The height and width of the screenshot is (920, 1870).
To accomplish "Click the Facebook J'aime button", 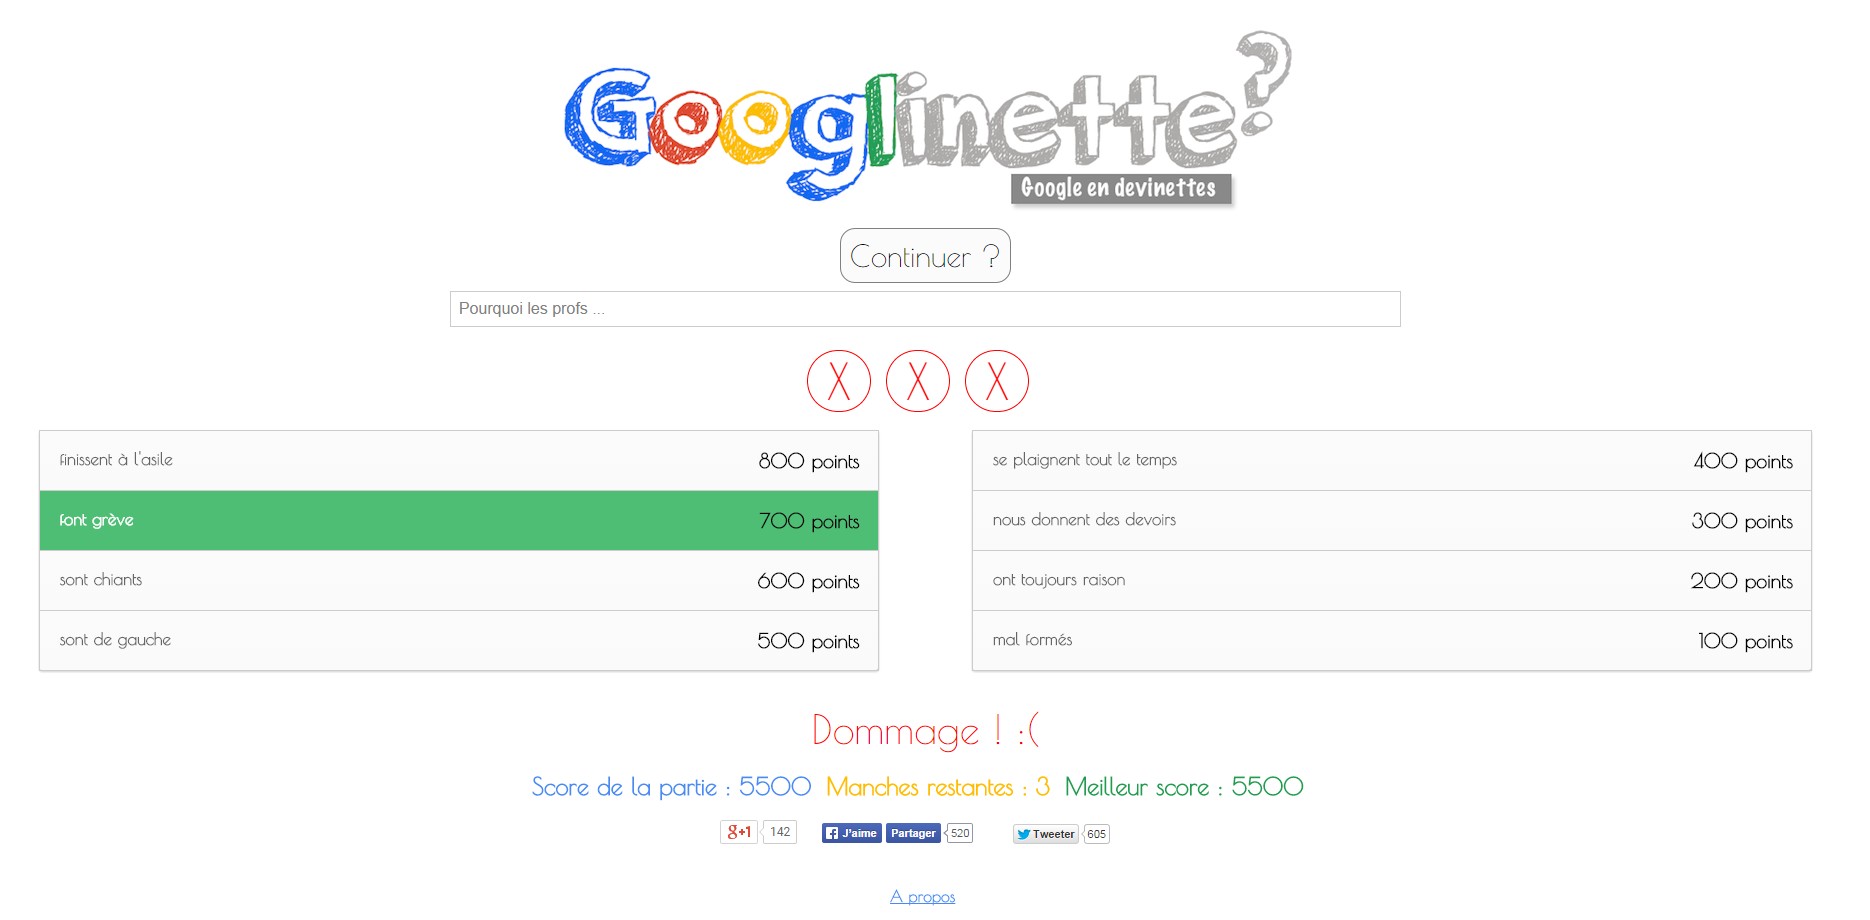I will pos(851,833).
